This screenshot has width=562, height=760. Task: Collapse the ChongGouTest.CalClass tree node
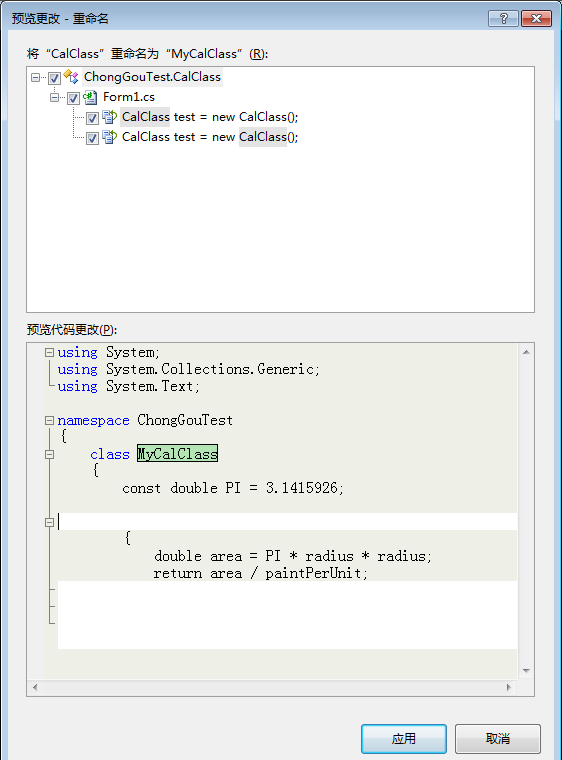point(35,77)
